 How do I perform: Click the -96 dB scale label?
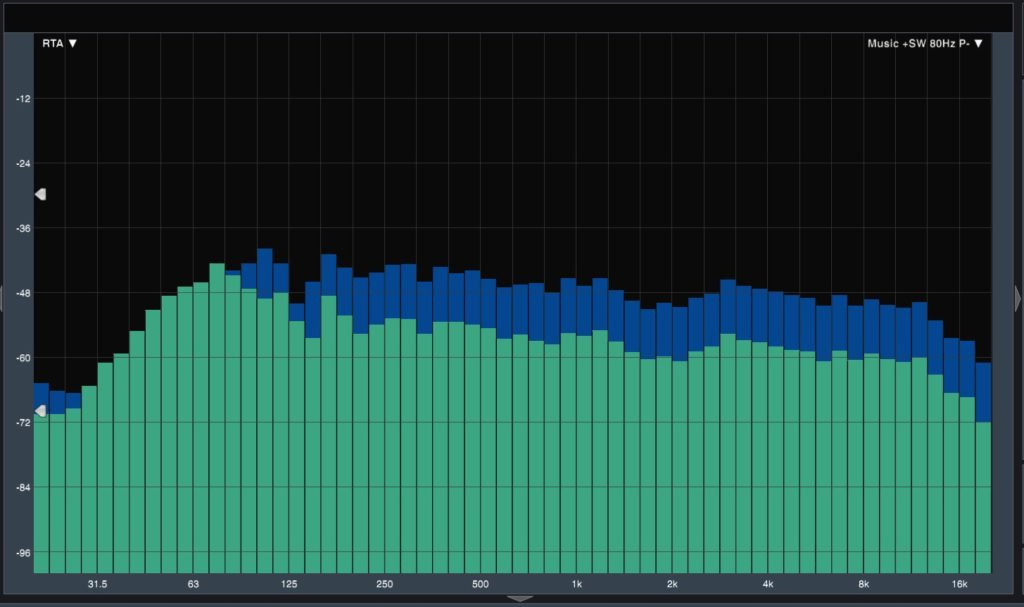(23, 552)
